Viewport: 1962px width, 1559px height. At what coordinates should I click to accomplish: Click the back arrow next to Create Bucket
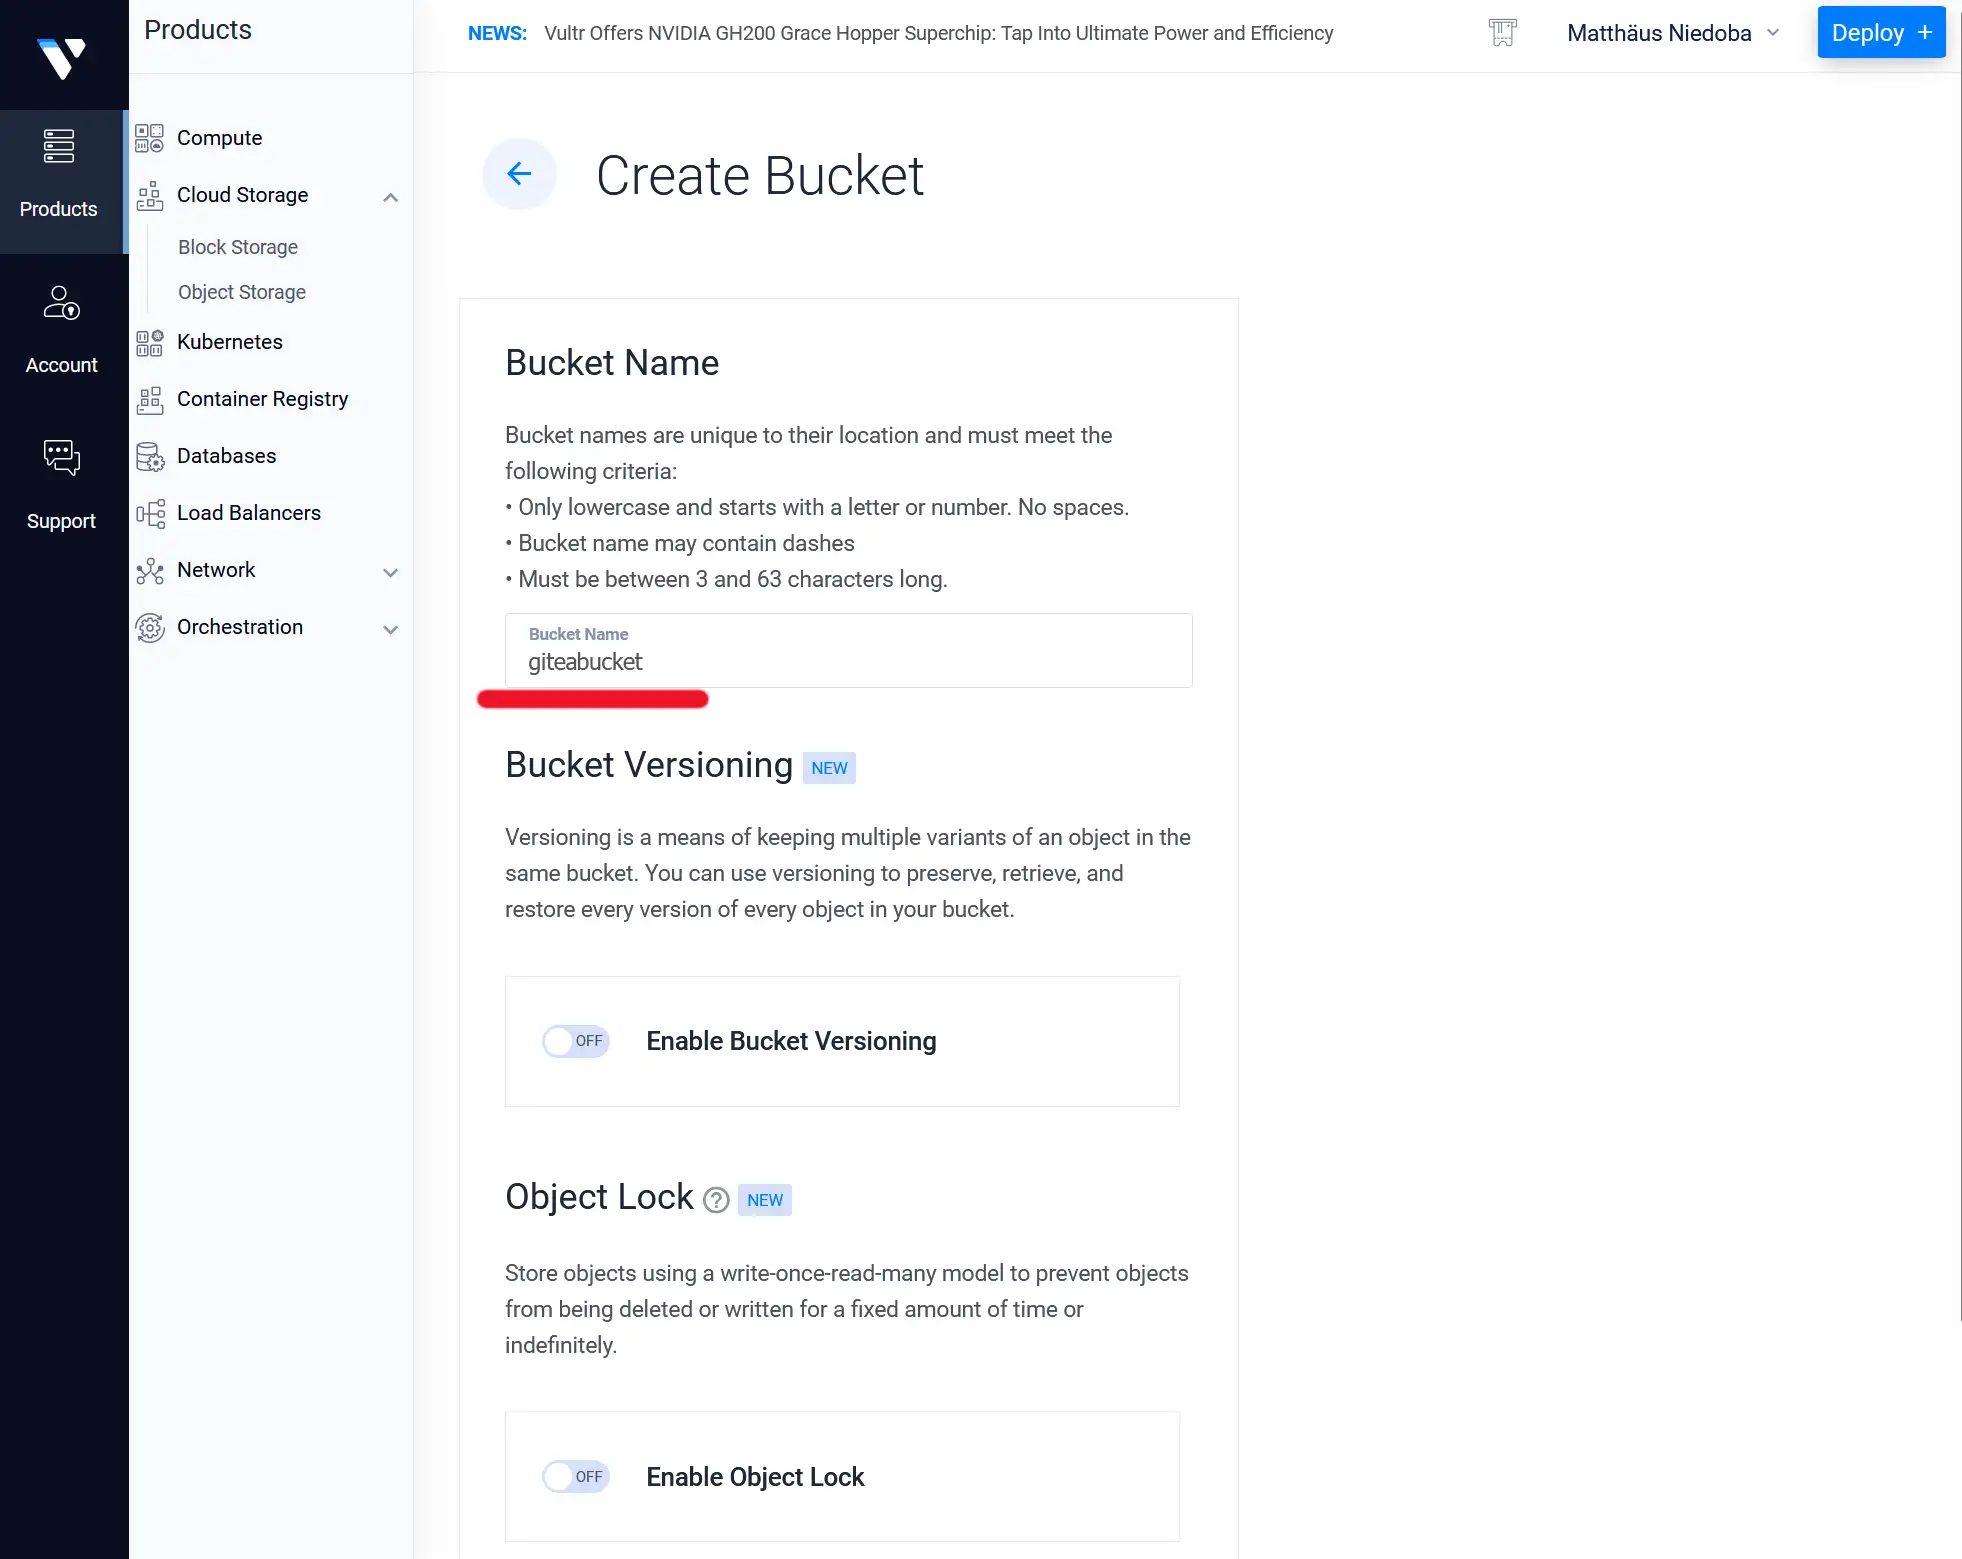519,174
